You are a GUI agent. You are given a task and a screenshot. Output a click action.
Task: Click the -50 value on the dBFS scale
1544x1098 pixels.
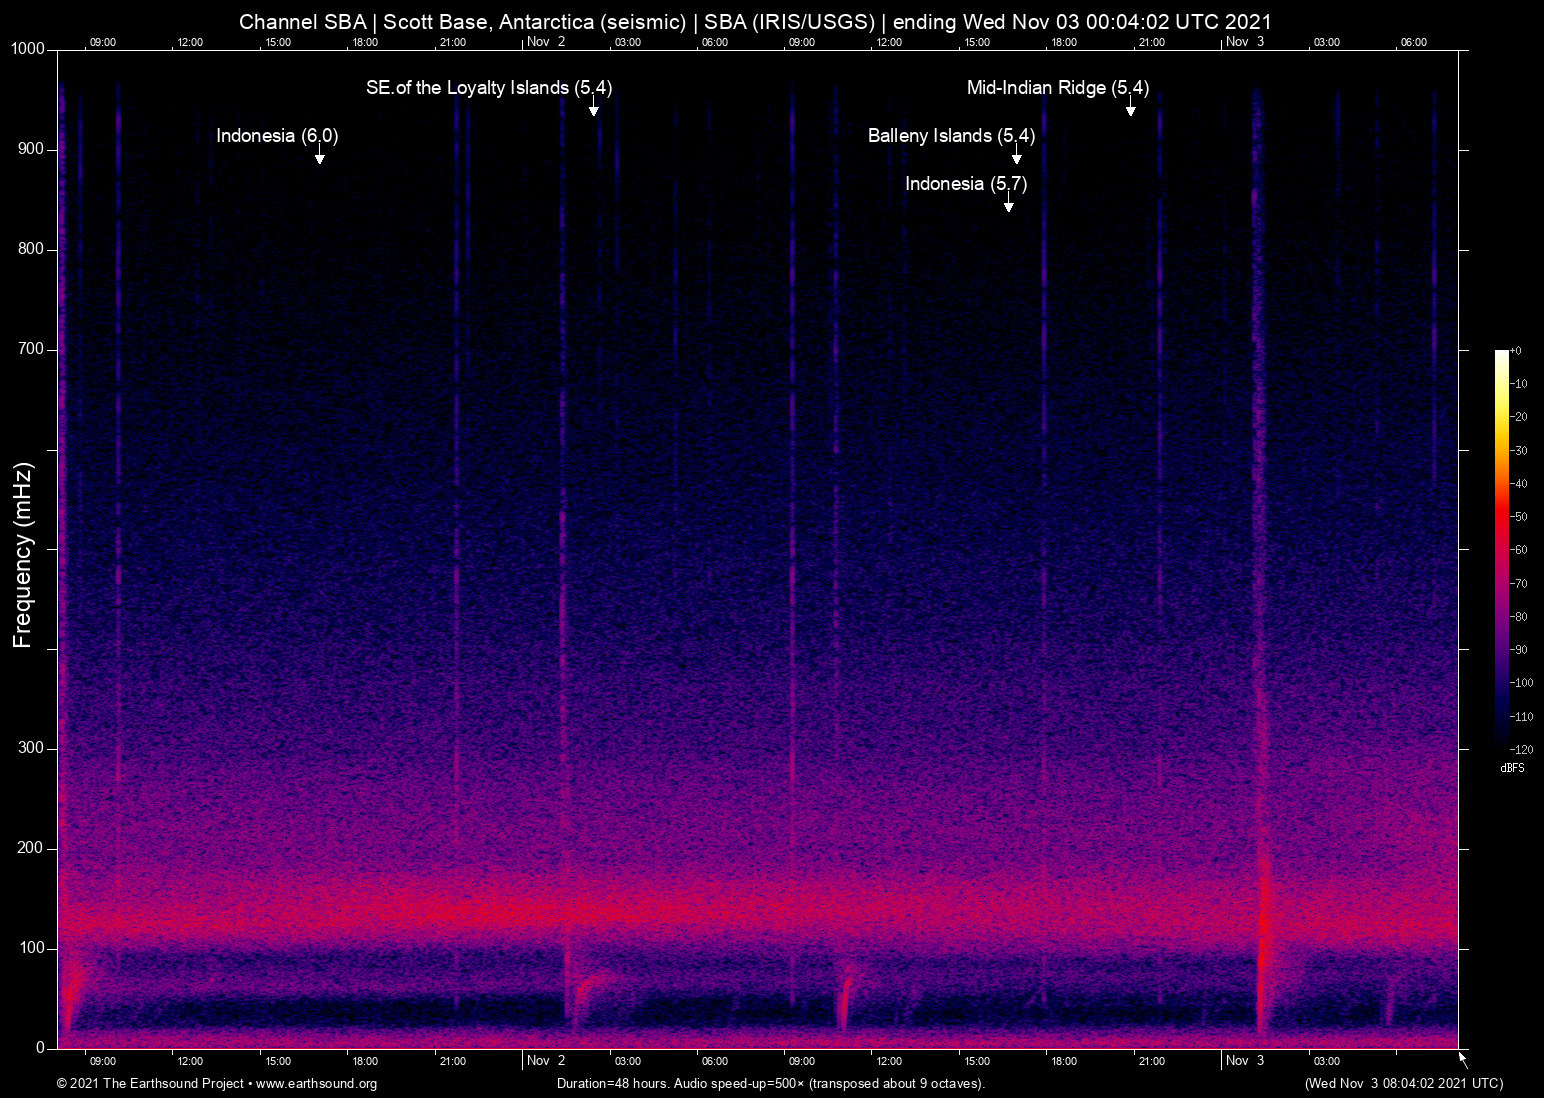tap(1519, 517)
